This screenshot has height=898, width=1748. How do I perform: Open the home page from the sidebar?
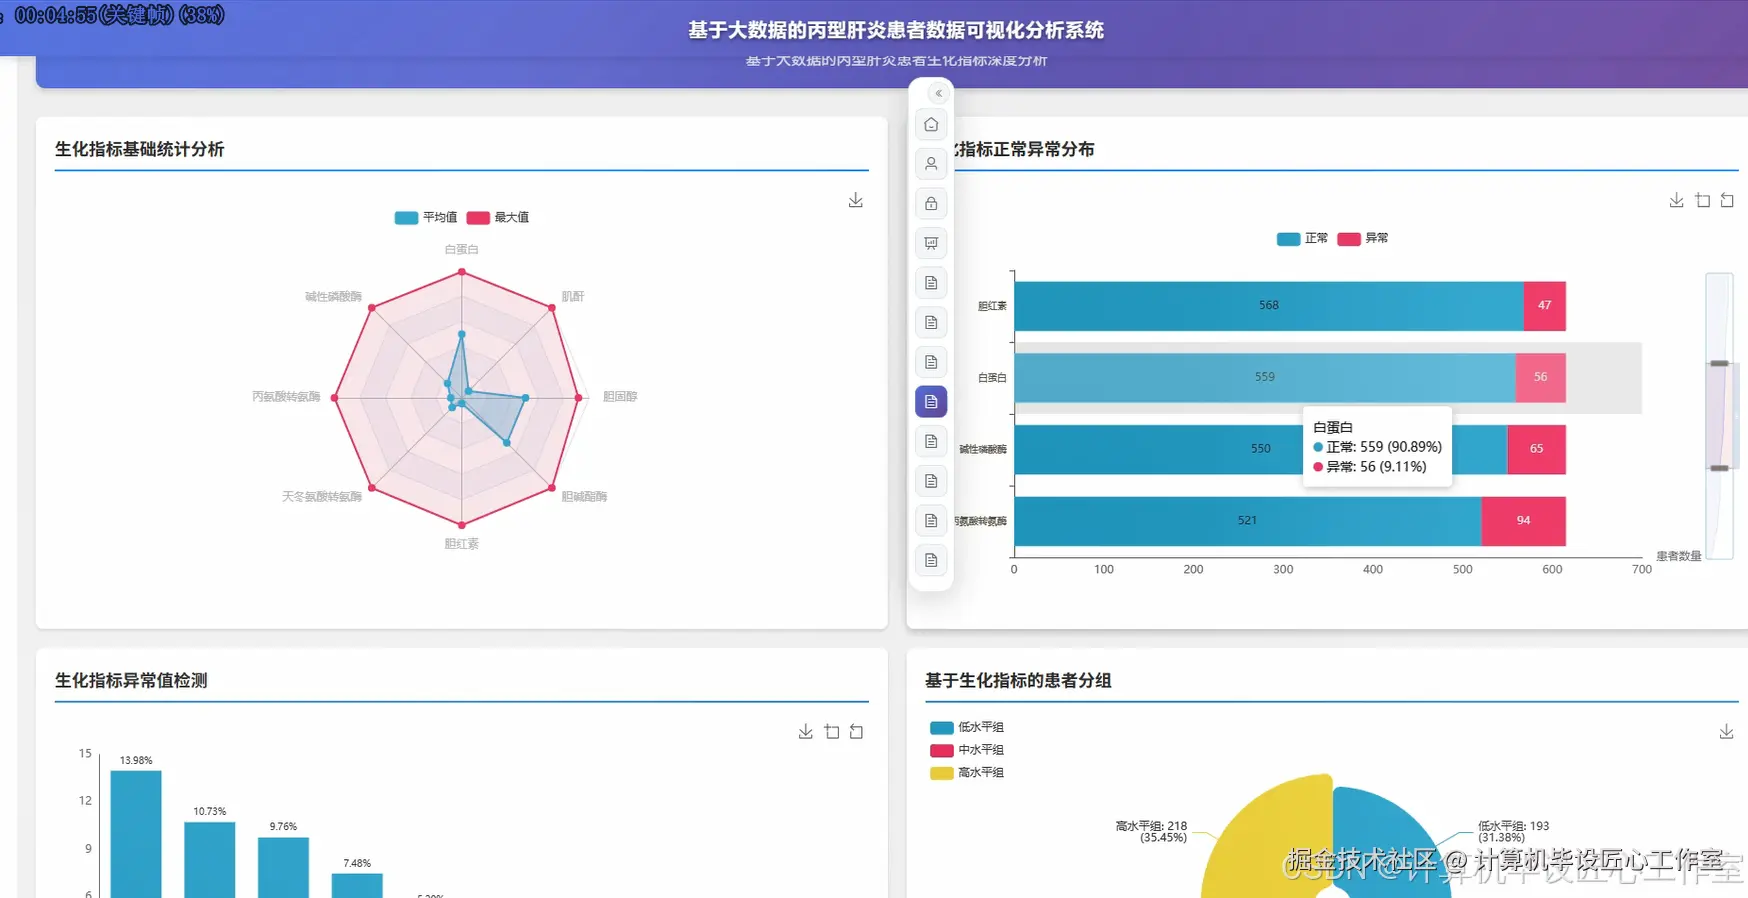coord(931,124)
